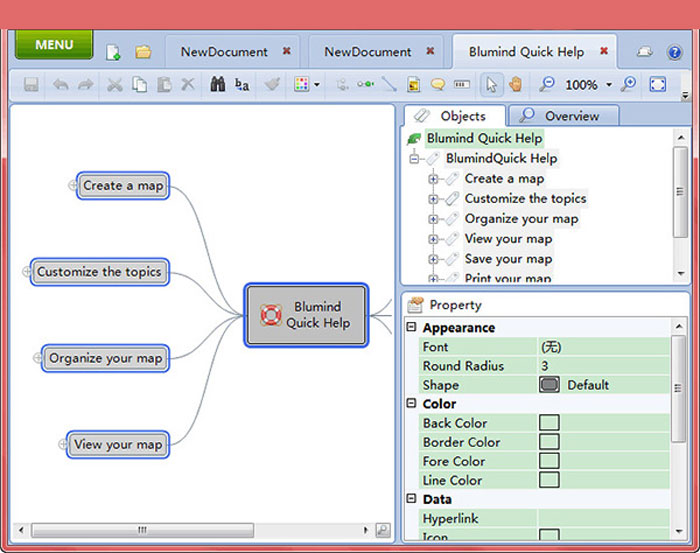Open the color theme dropdown arrow
Image resolution: width=700 pixels, height=553 pixels.
coord(317,84)
